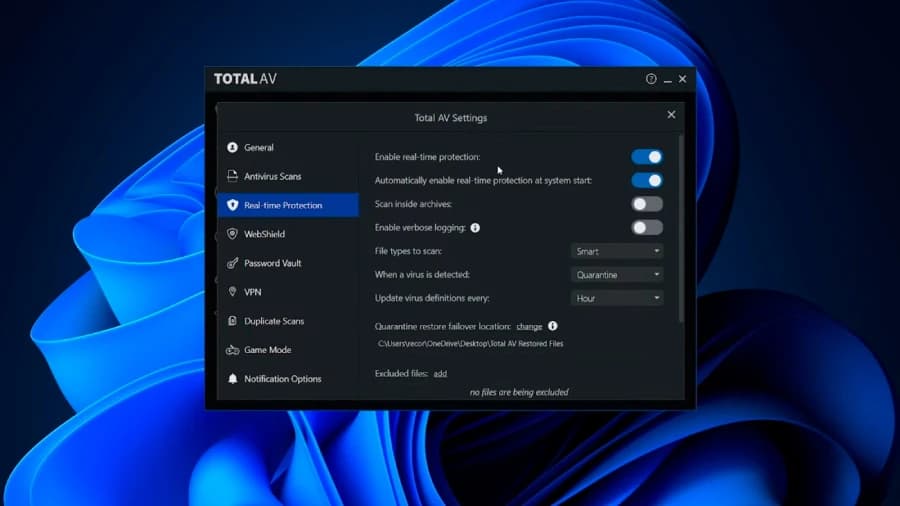Click the change link for quarantine location

point(529,326)
